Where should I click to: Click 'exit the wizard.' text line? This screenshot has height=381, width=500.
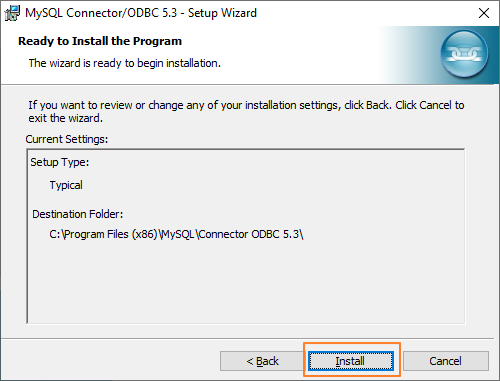(x=65, y=118)
